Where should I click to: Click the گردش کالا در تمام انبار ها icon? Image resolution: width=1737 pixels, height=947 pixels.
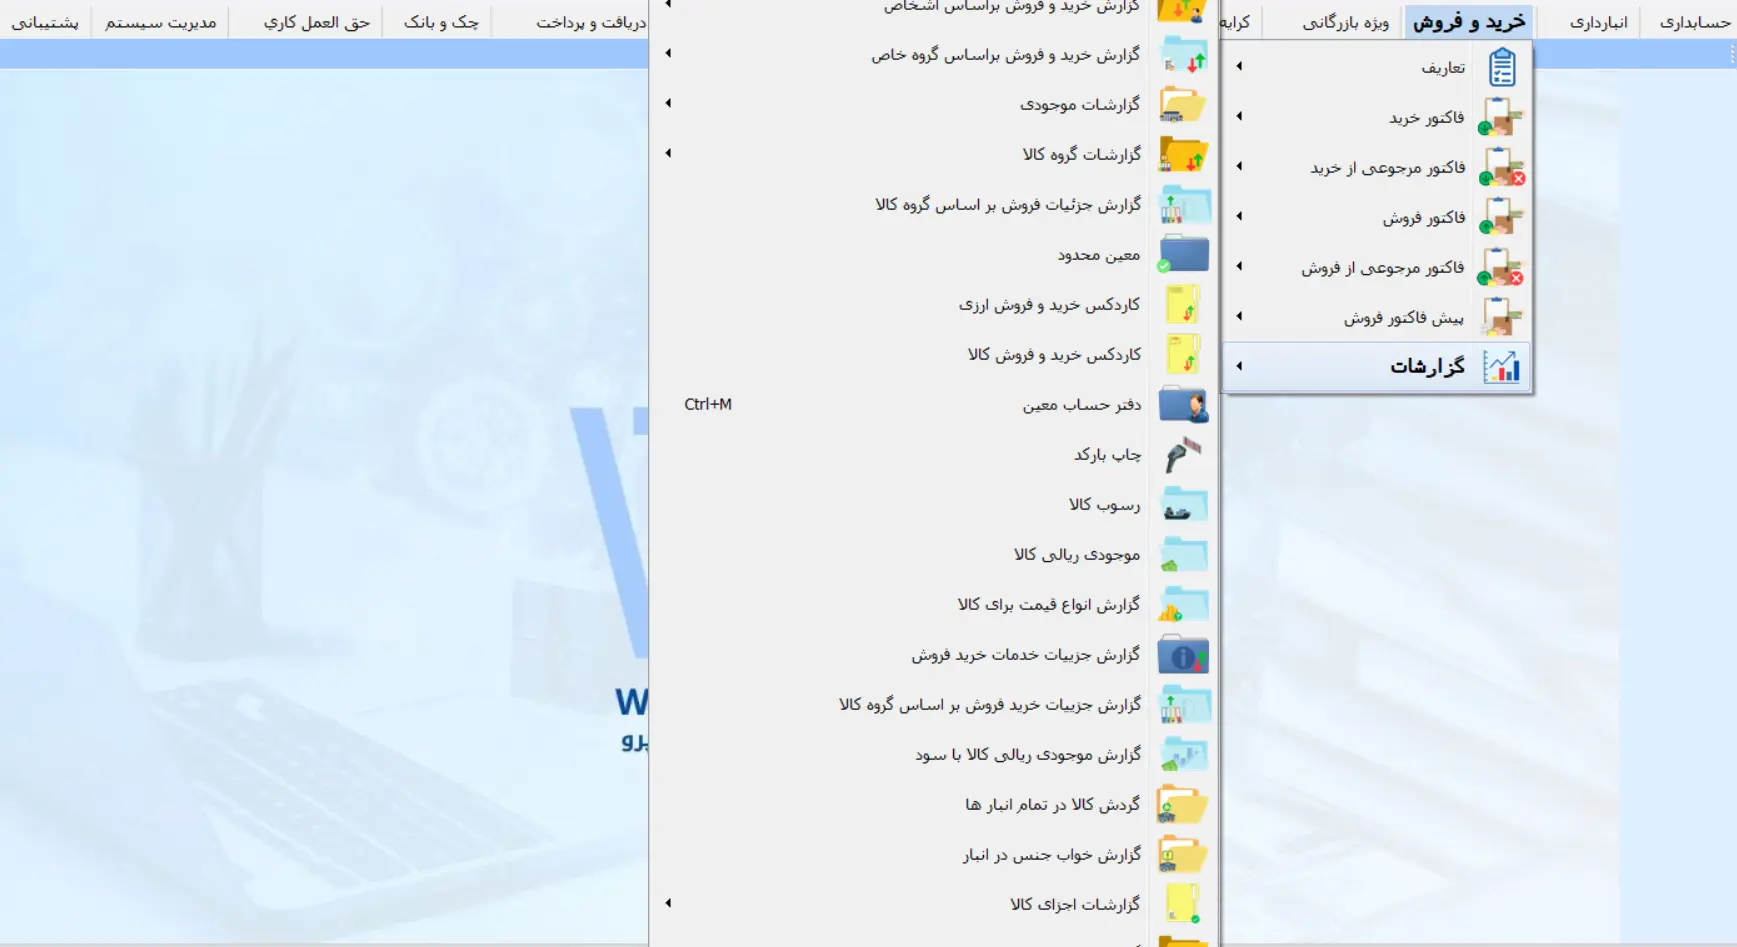1183,804
